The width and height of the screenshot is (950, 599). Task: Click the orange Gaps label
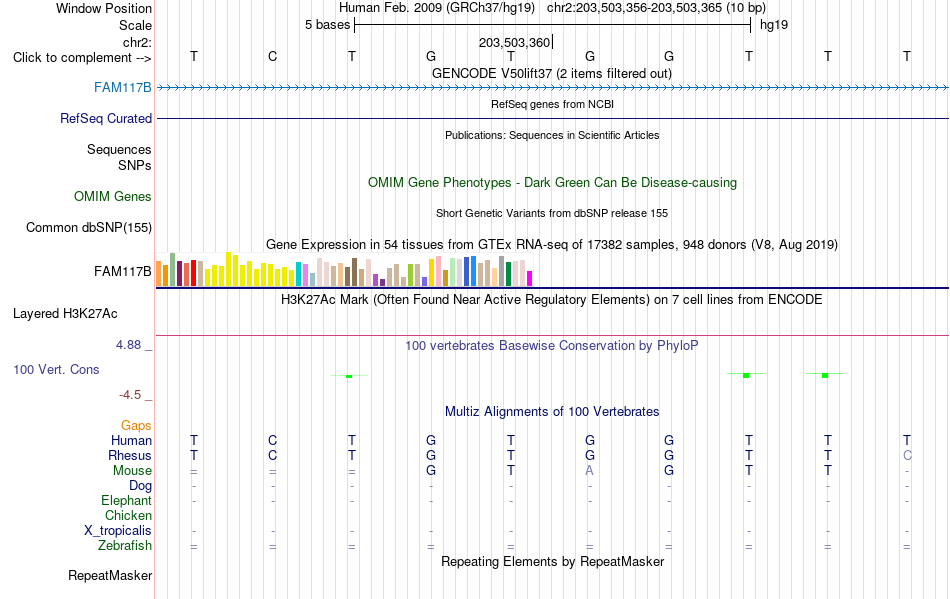point(136,425)
